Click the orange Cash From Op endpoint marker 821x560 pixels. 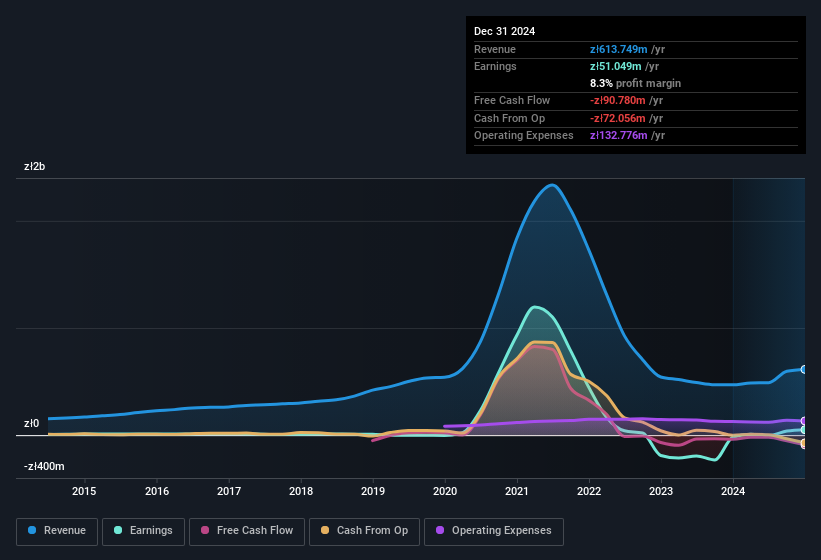803,443
